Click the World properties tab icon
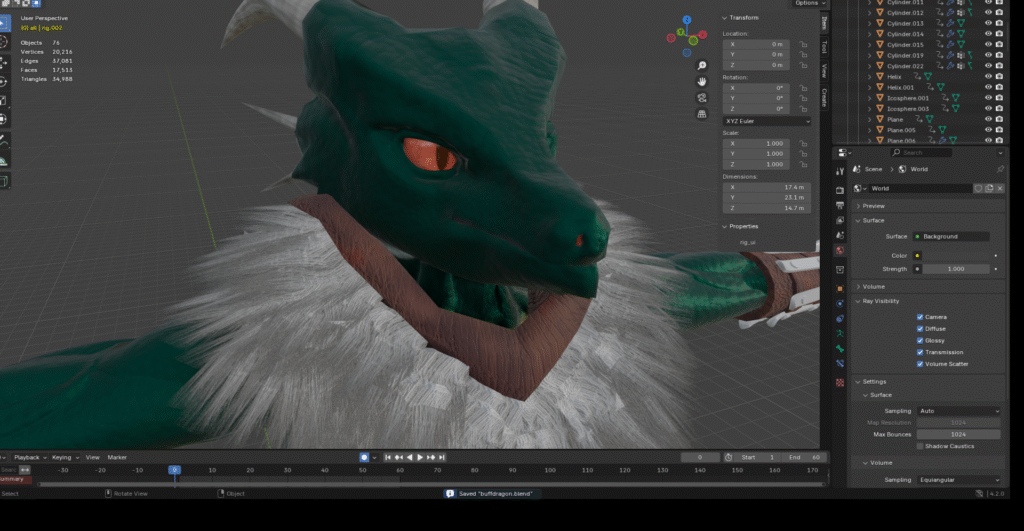 [x=840, y=250]
